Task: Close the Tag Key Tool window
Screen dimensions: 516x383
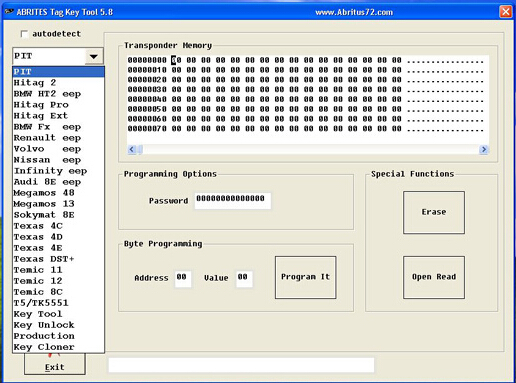Action: click(506, 12)
